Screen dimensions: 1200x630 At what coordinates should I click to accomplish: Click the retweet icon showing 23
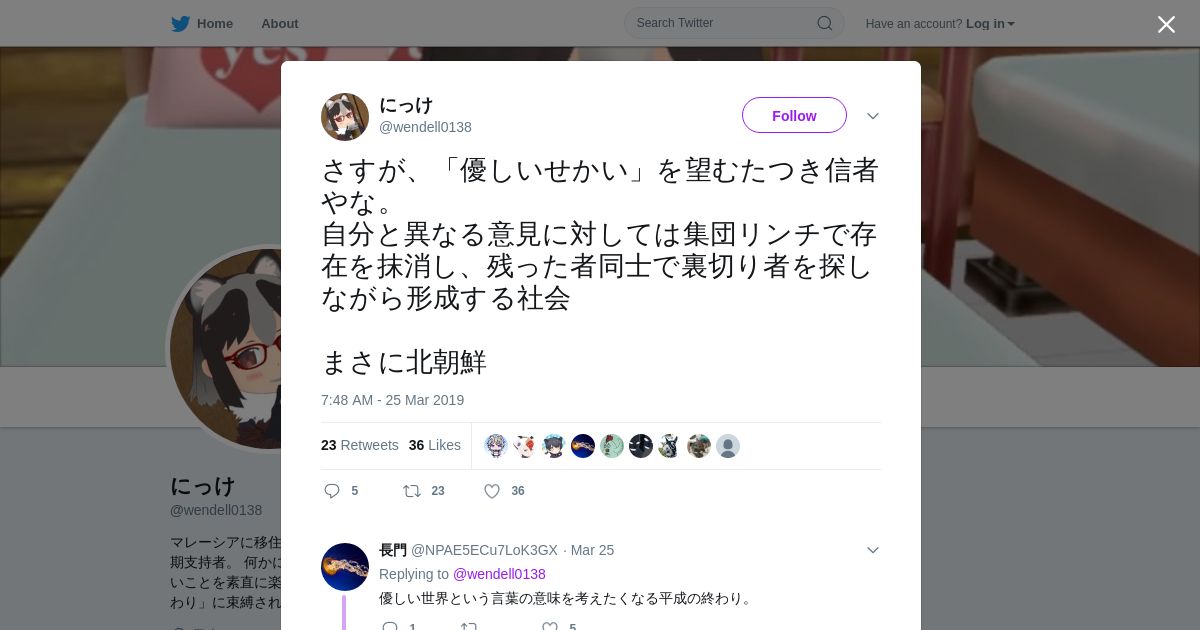coord(411,491)
